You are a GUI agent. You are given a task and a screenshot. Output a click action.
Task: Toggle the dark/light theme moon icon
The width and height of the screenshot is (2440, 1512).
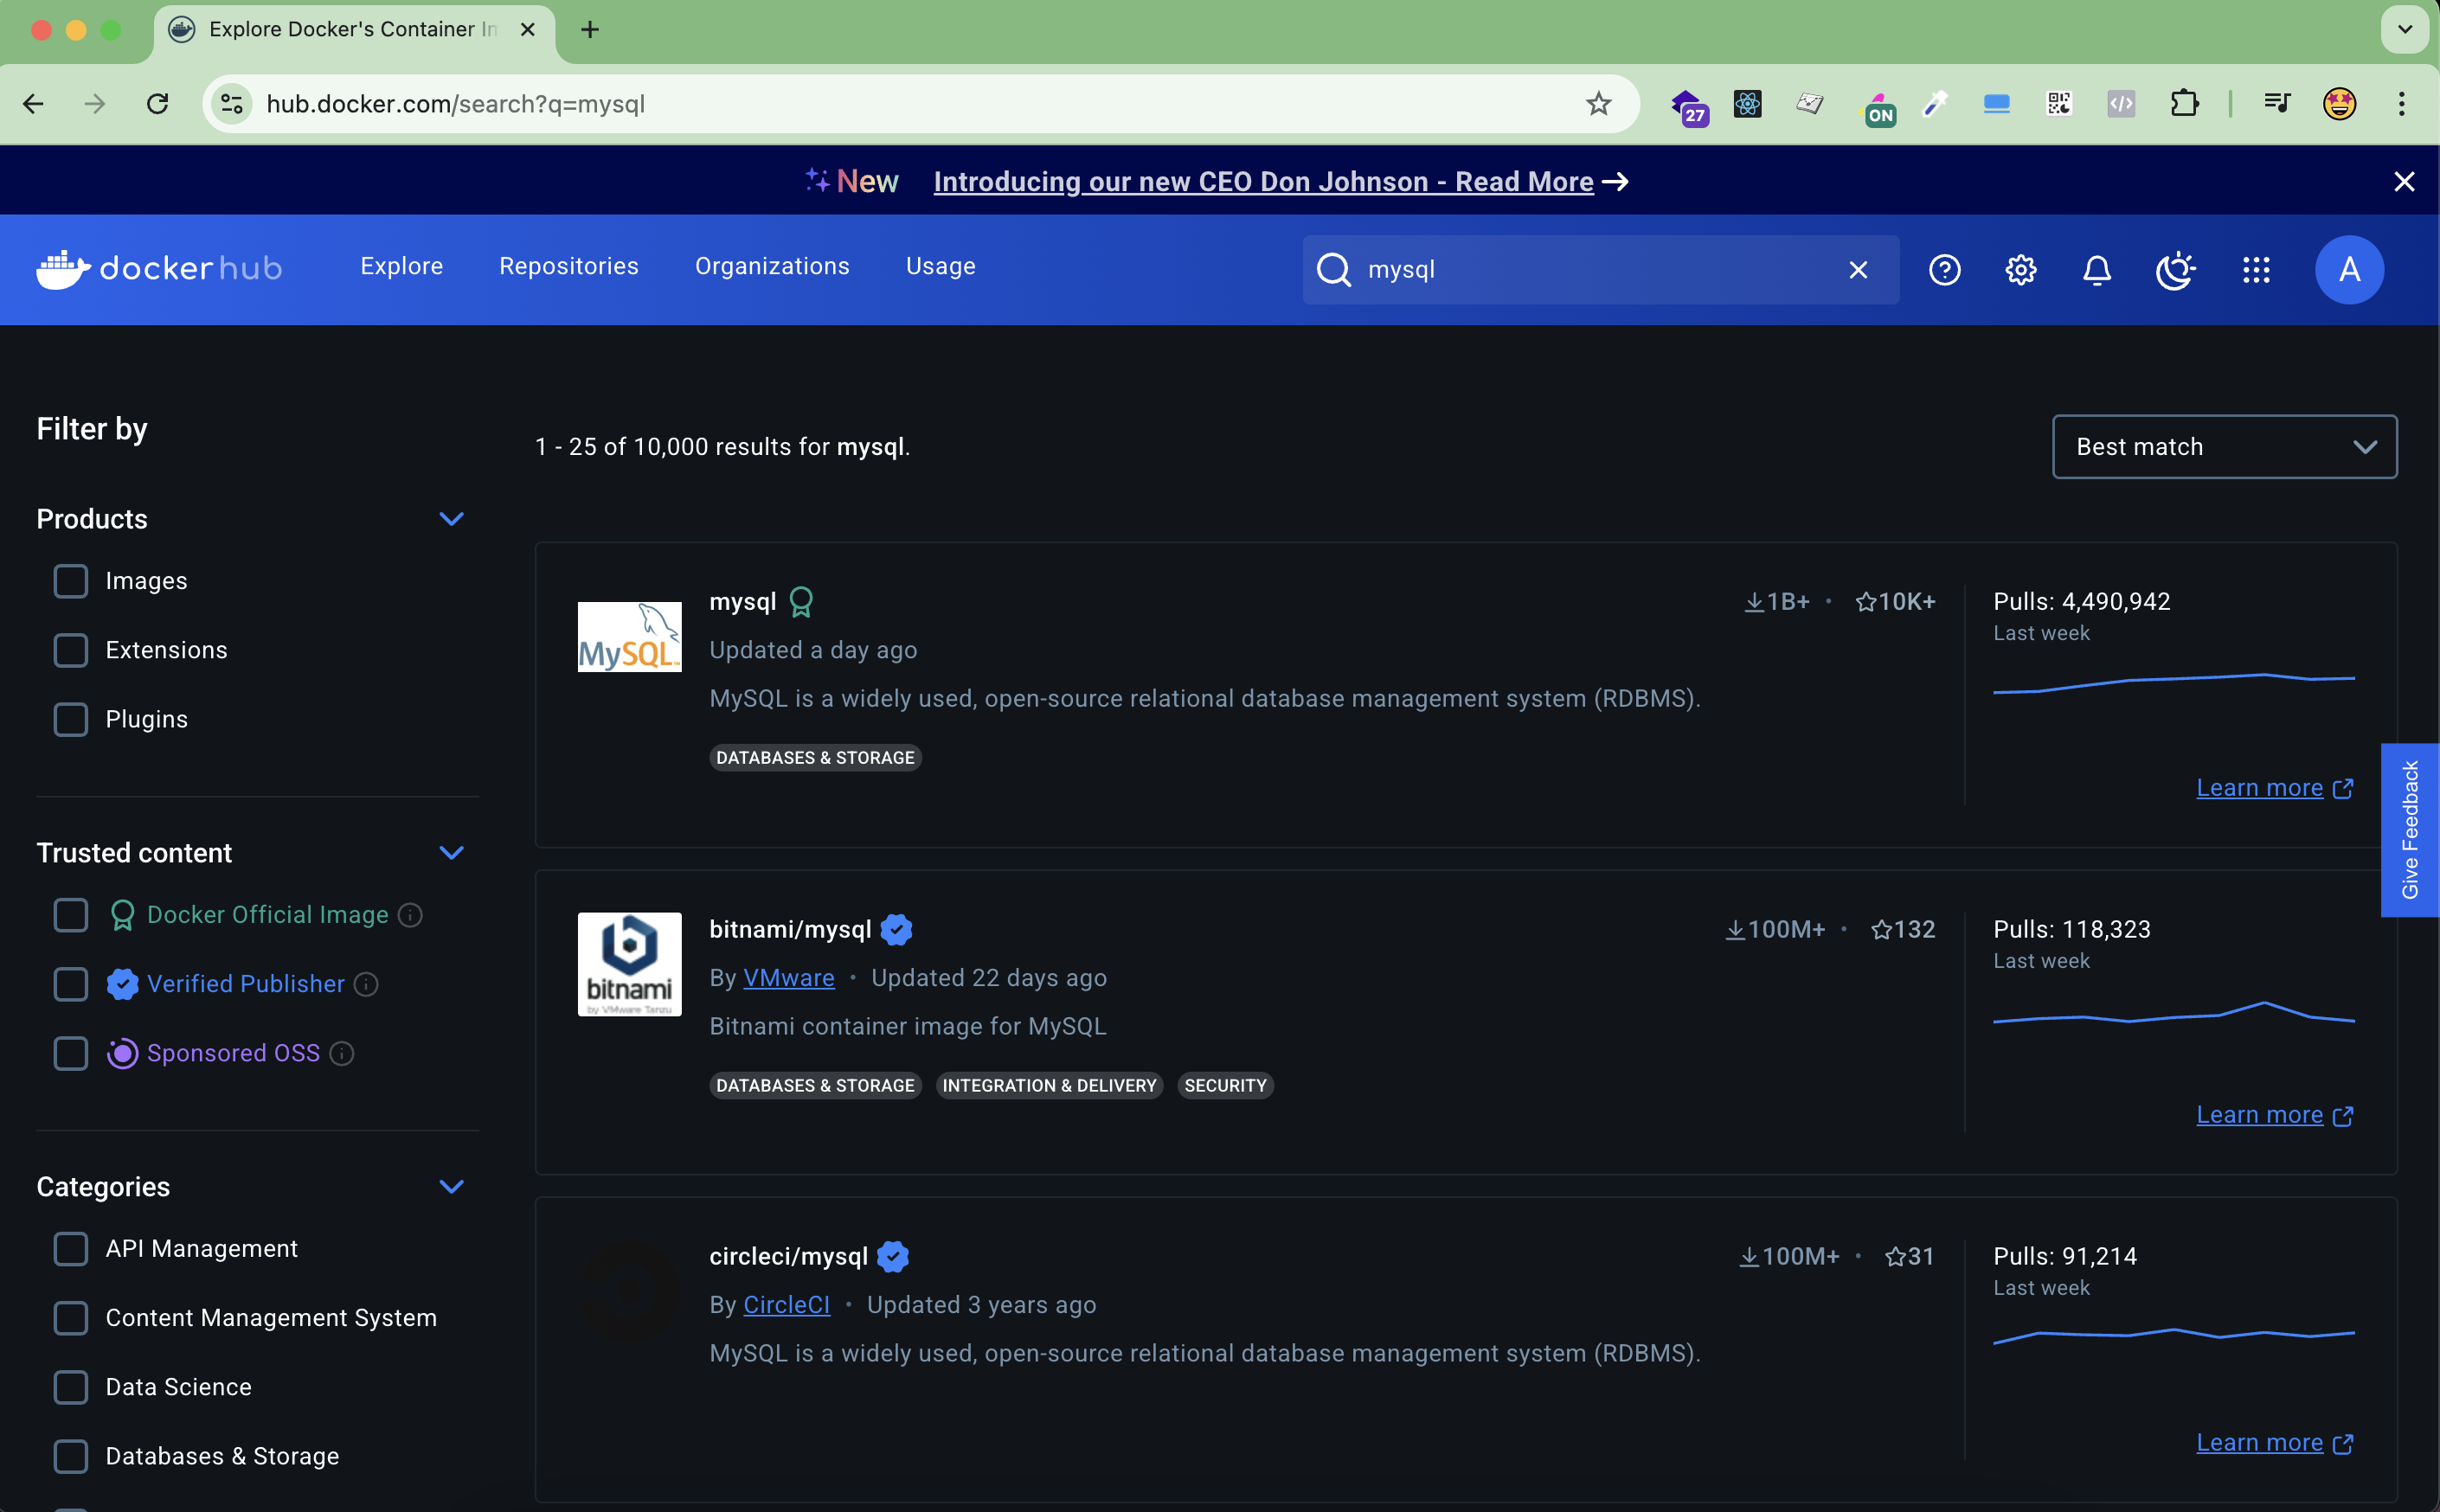2175,270
